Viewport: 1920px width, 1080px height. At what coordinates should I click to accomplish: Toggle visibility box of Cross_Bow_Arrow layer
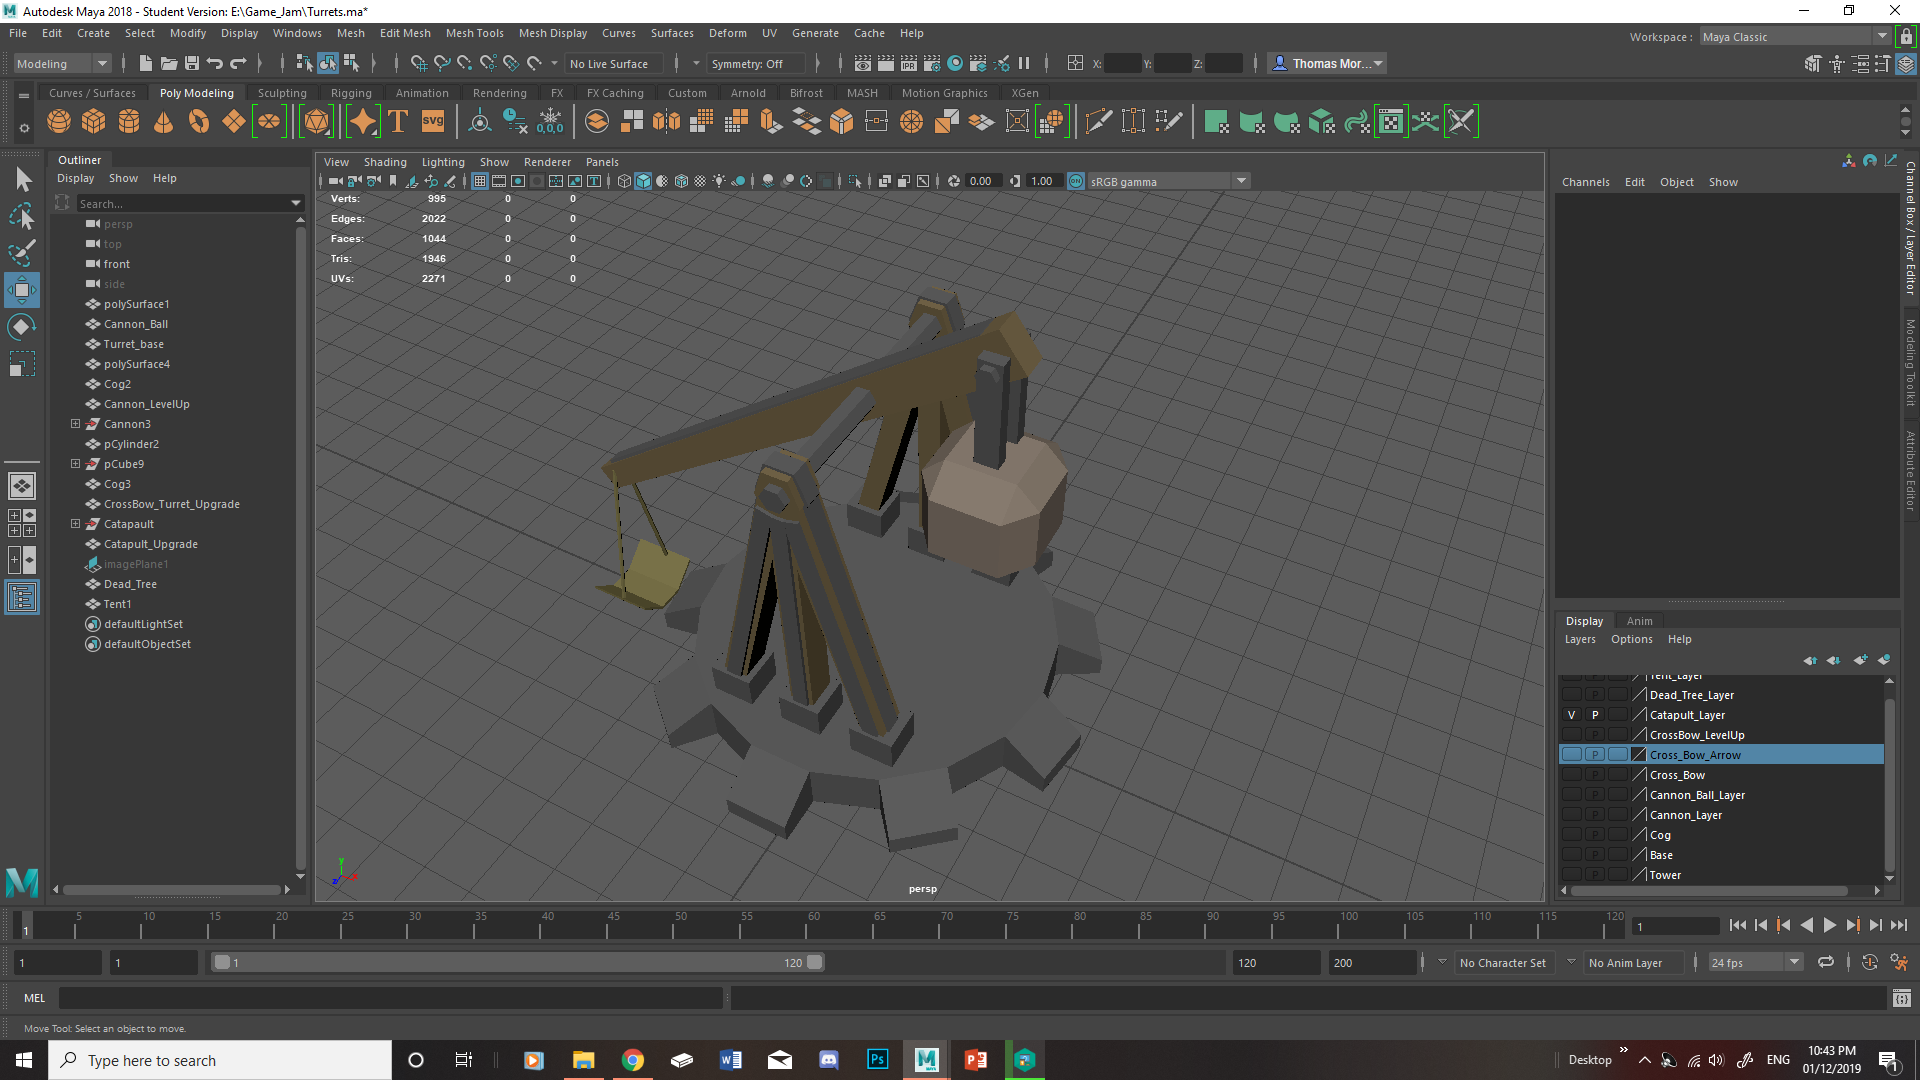[1572, 755]
